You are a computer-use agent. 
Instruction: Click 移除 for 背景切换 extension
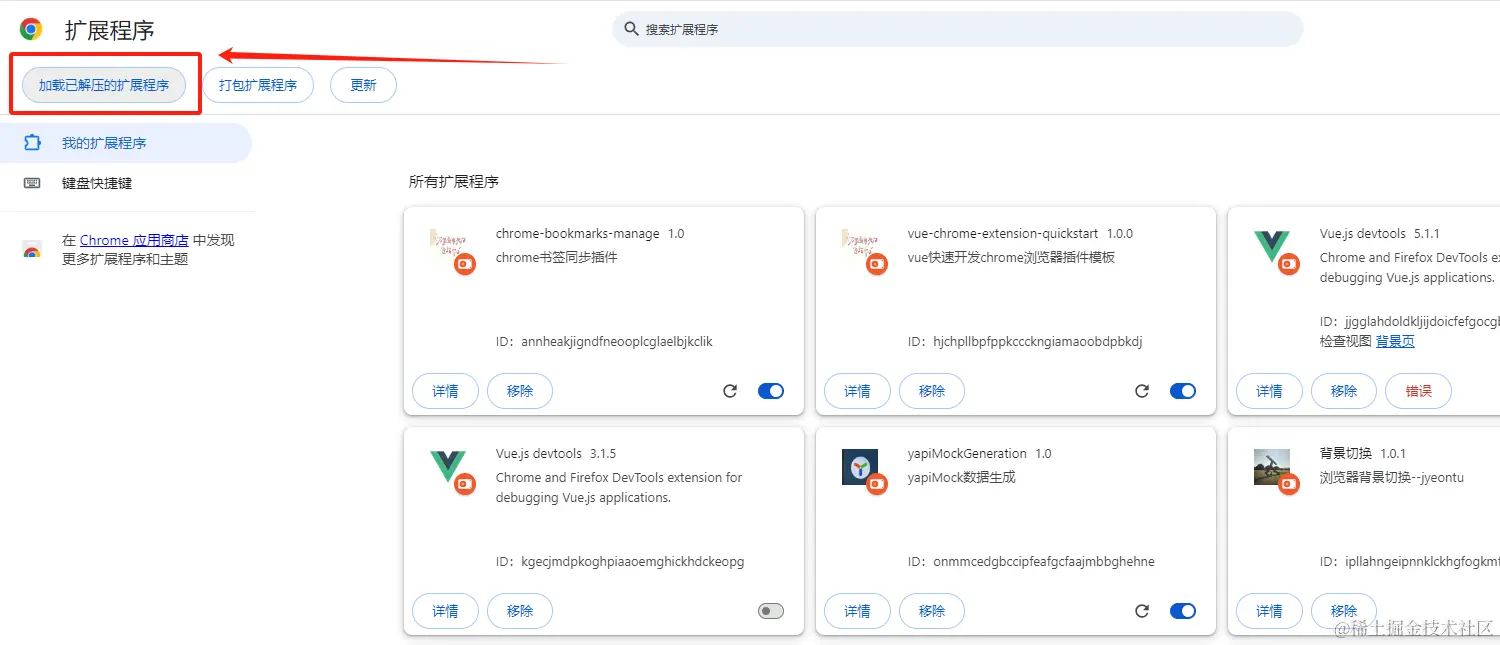click(1344, 611)
